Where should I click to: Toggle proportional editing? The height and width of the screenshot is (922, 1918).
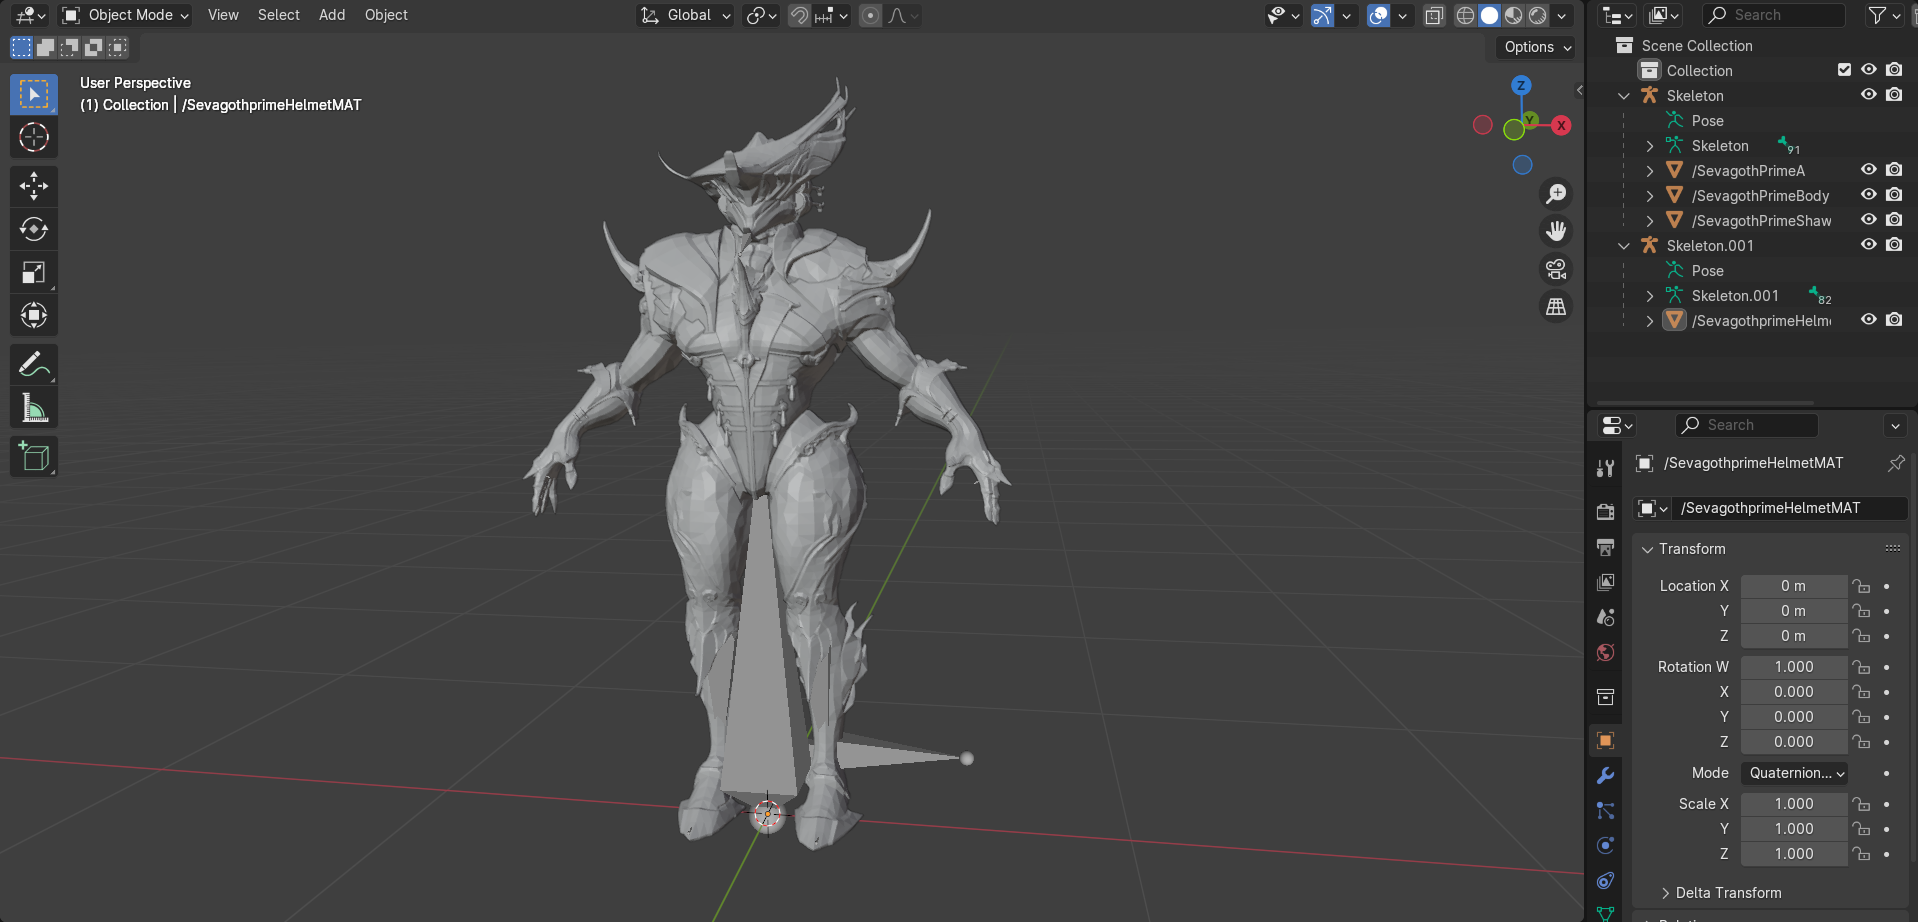pos(871,15)
